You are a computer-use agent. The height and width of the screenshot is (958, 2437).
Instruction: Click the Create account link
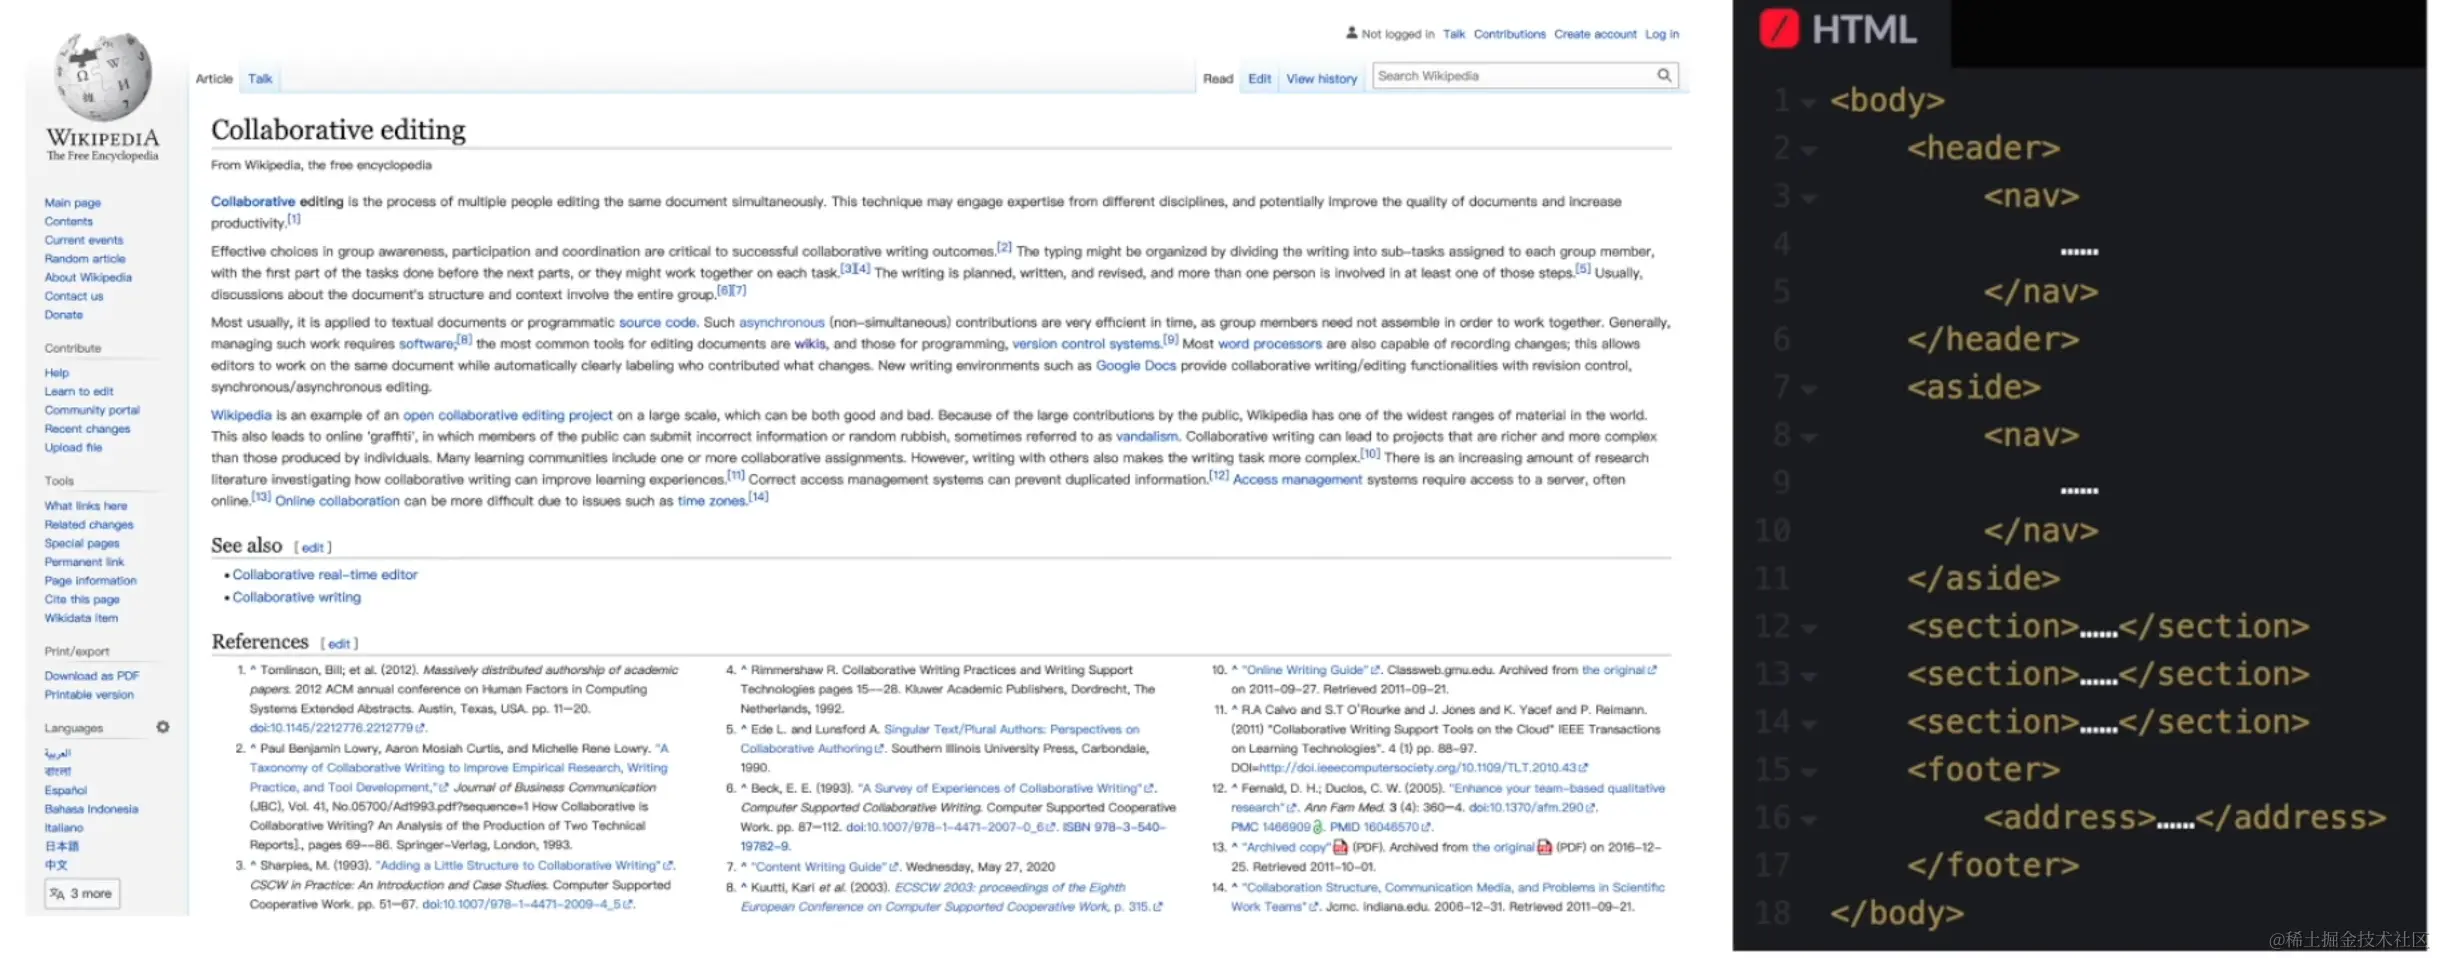[x=1595, y=34]
